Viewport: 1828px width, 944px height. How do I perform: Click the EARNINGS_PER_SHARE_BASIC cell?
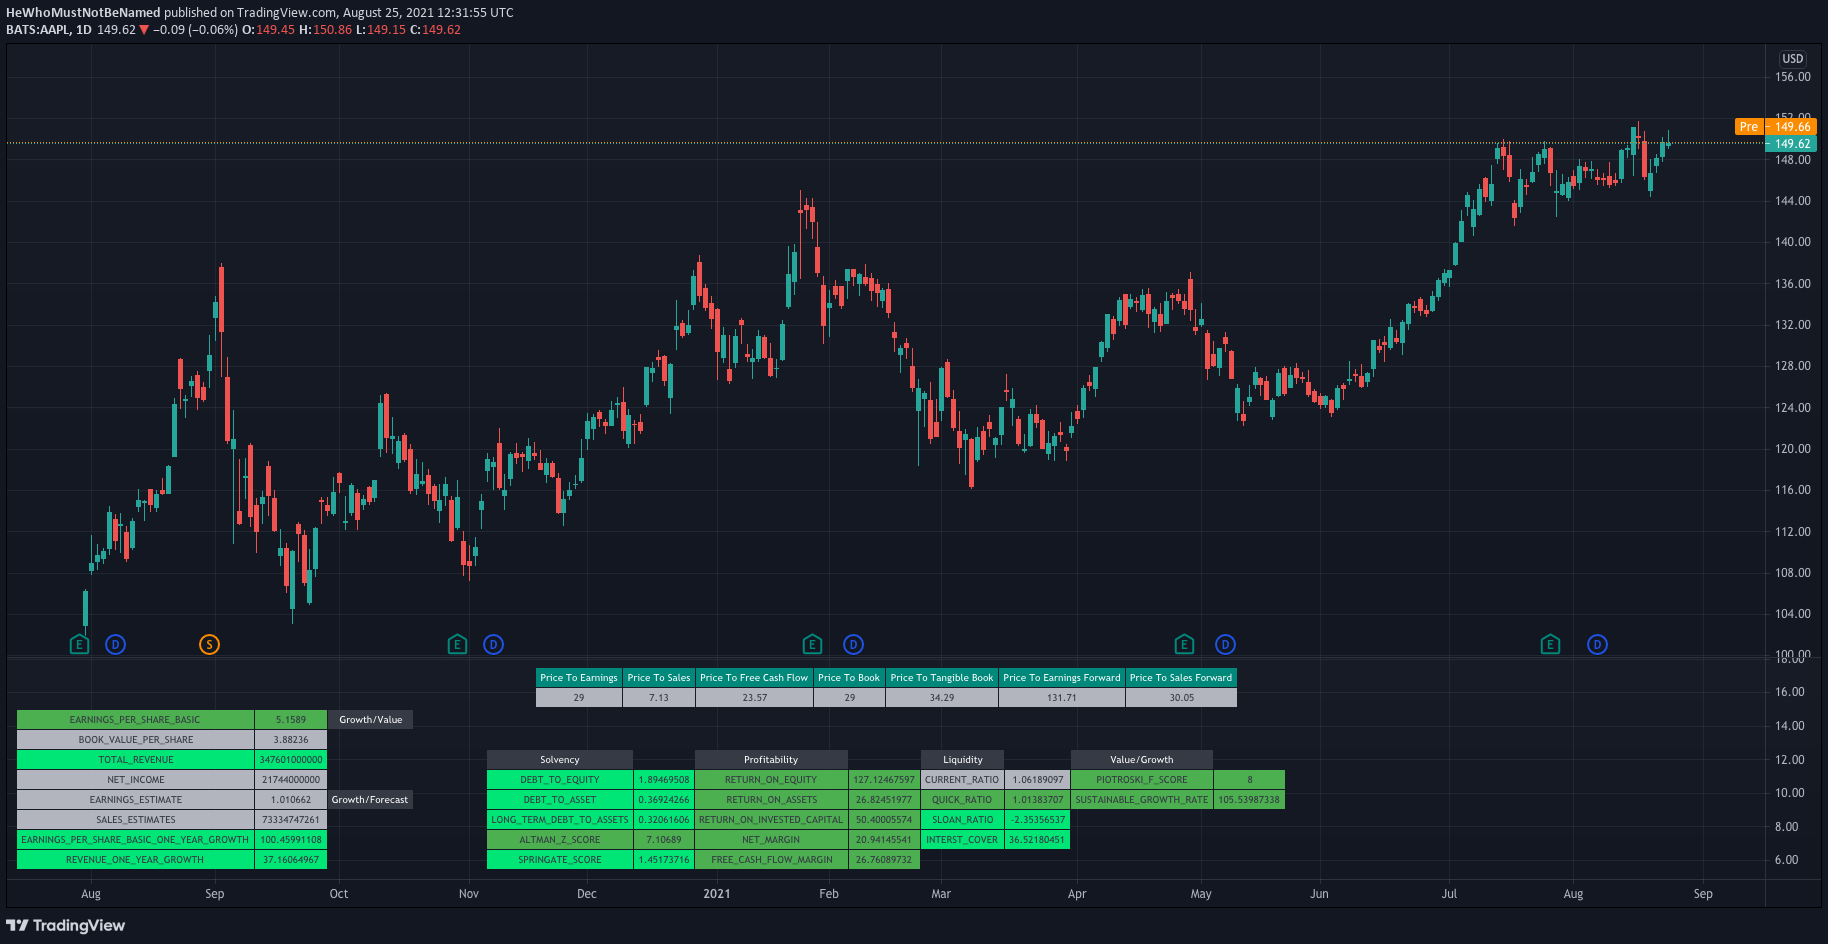[135, 720]
